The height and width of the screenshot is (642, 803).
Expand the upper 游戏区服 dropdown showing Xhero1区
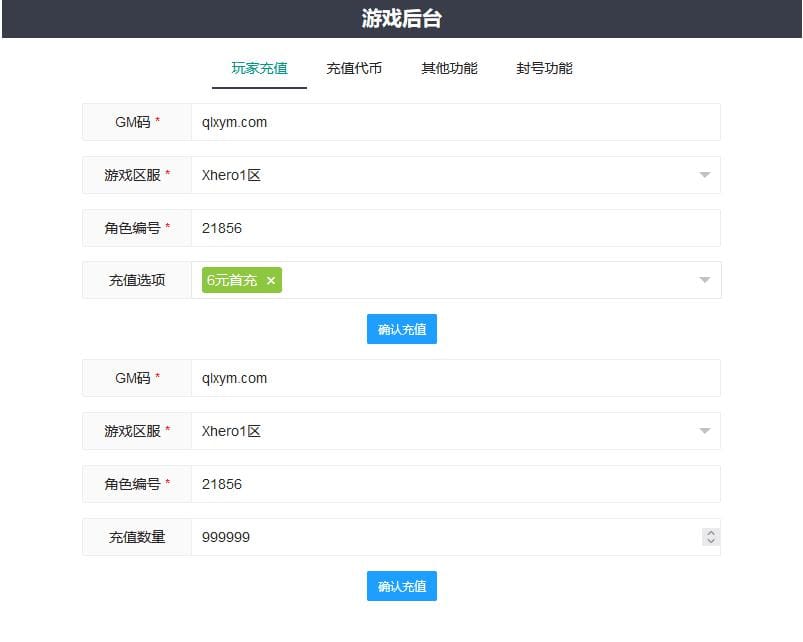coord(704,175)
